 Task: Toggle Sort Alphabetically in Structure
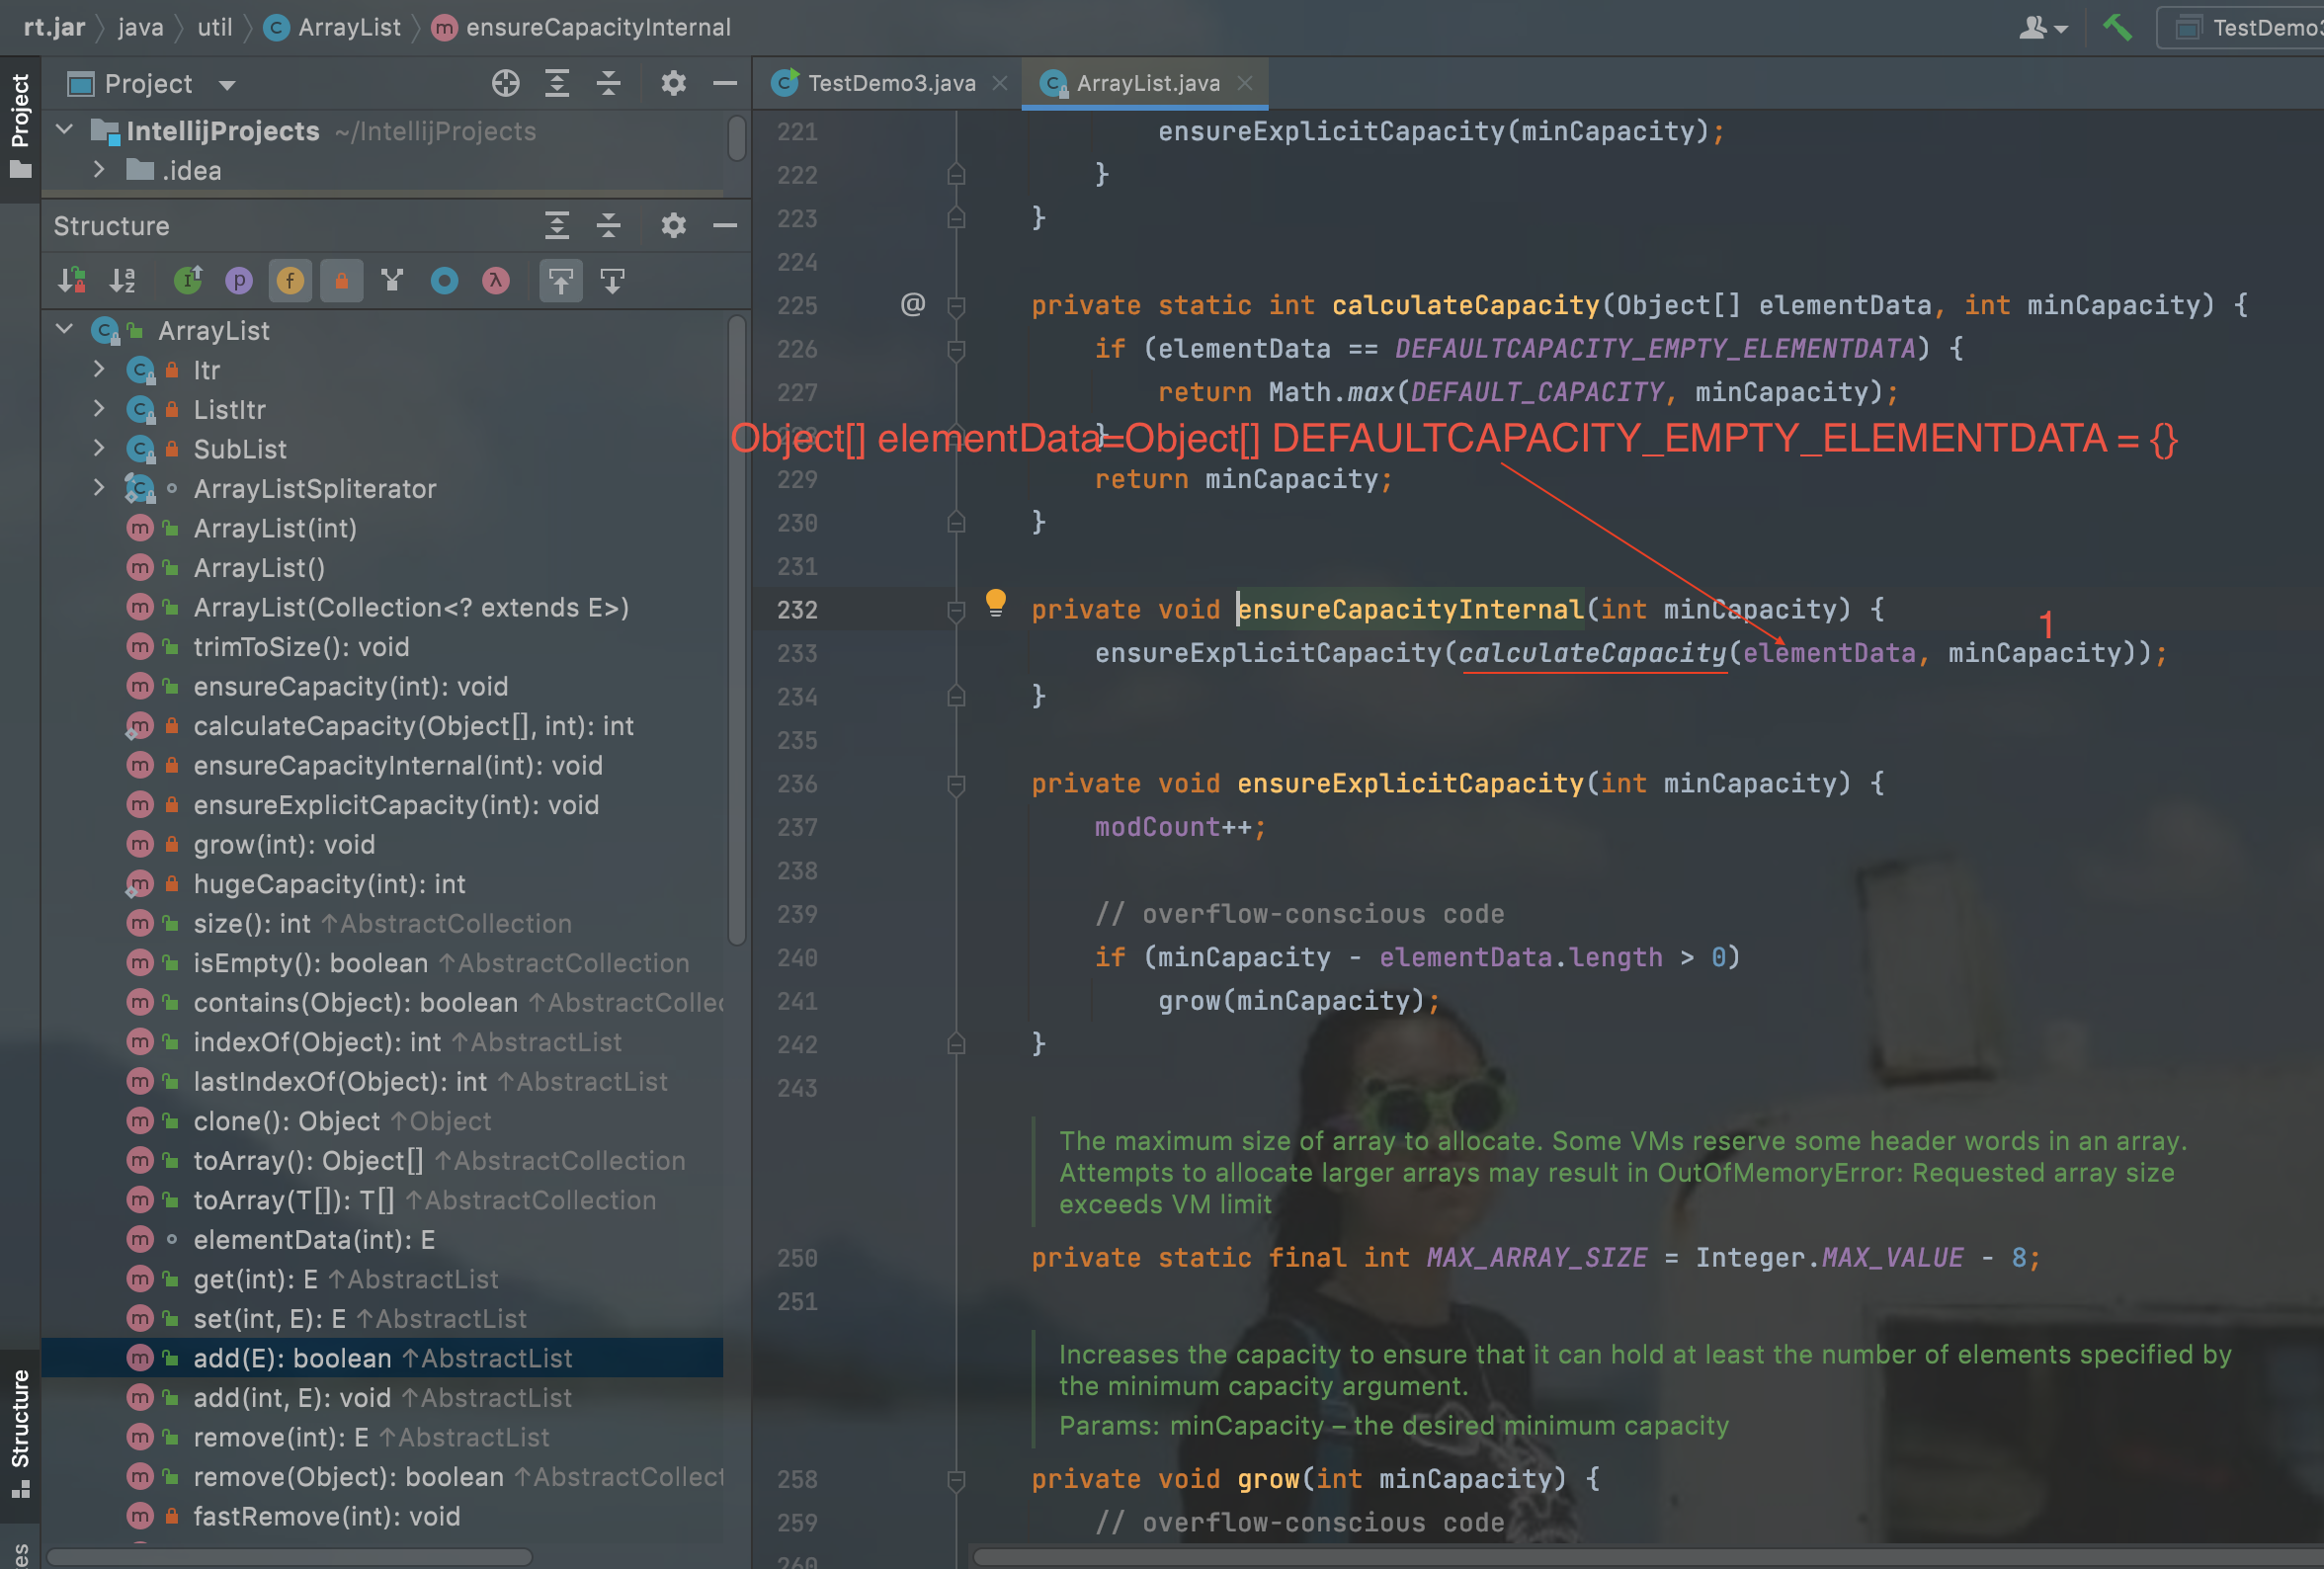[123, 281]
